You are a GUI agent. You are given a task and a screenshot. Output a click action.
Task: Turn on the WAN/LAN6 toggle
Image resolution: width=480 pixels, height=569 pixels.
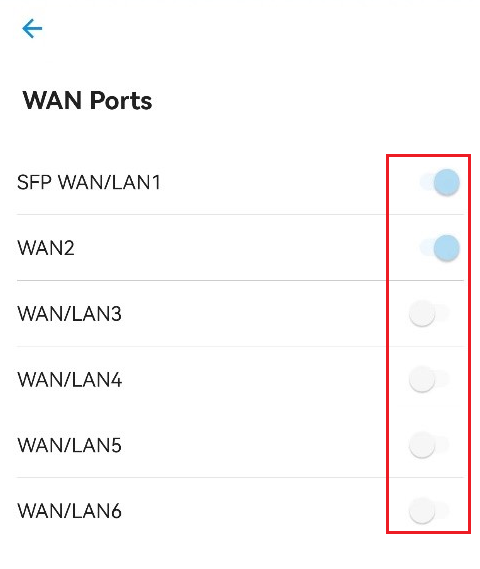point(429,511)
